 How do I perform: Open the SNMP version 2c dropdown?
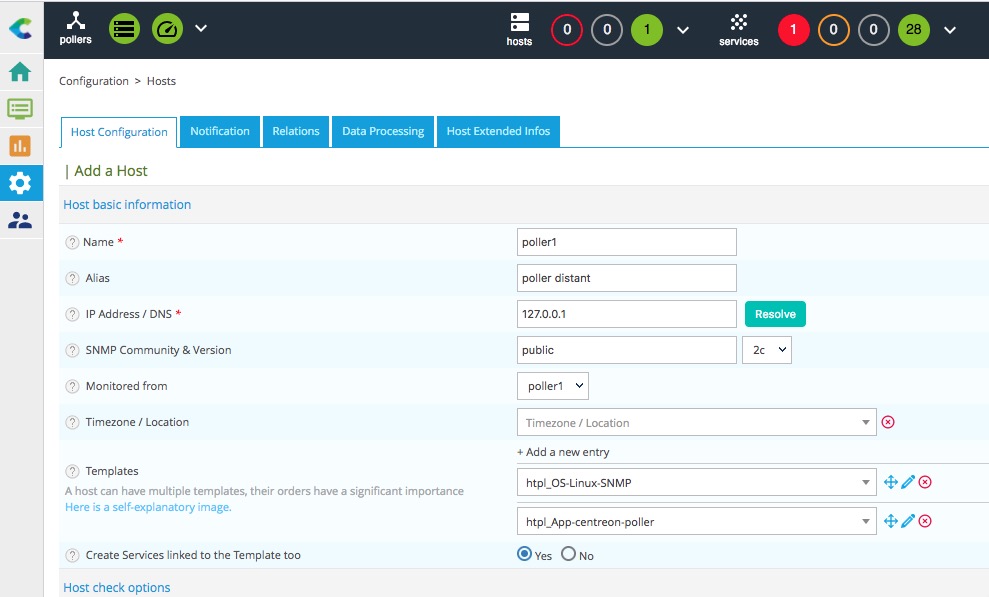pos(767,350)
